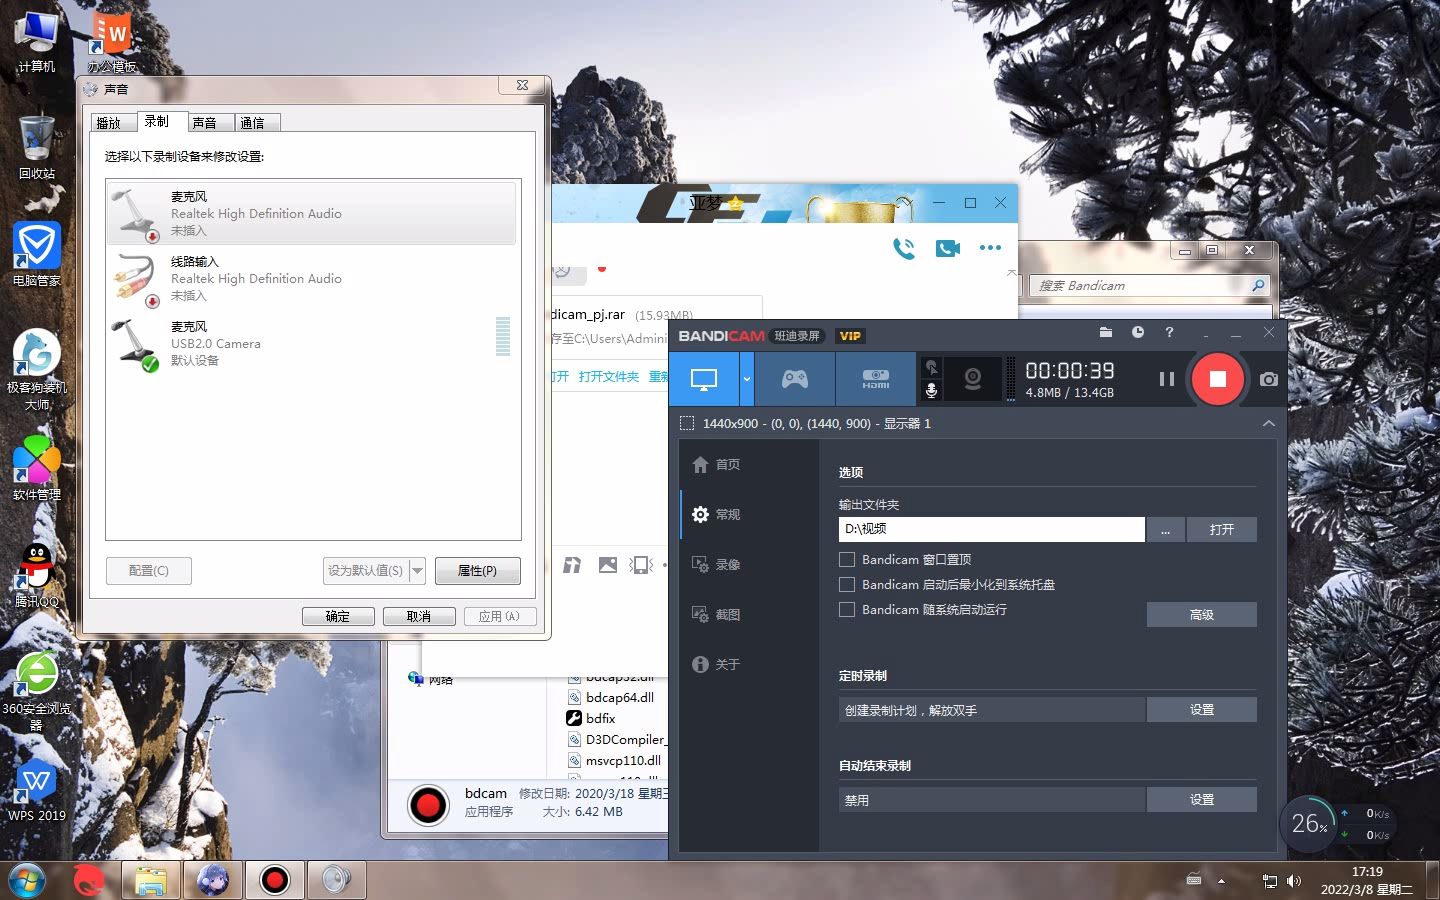Image resolution: width=1440 pixels, height=900 pixels.
Task: Open the 关于 about section
Action: click(717, 664)
